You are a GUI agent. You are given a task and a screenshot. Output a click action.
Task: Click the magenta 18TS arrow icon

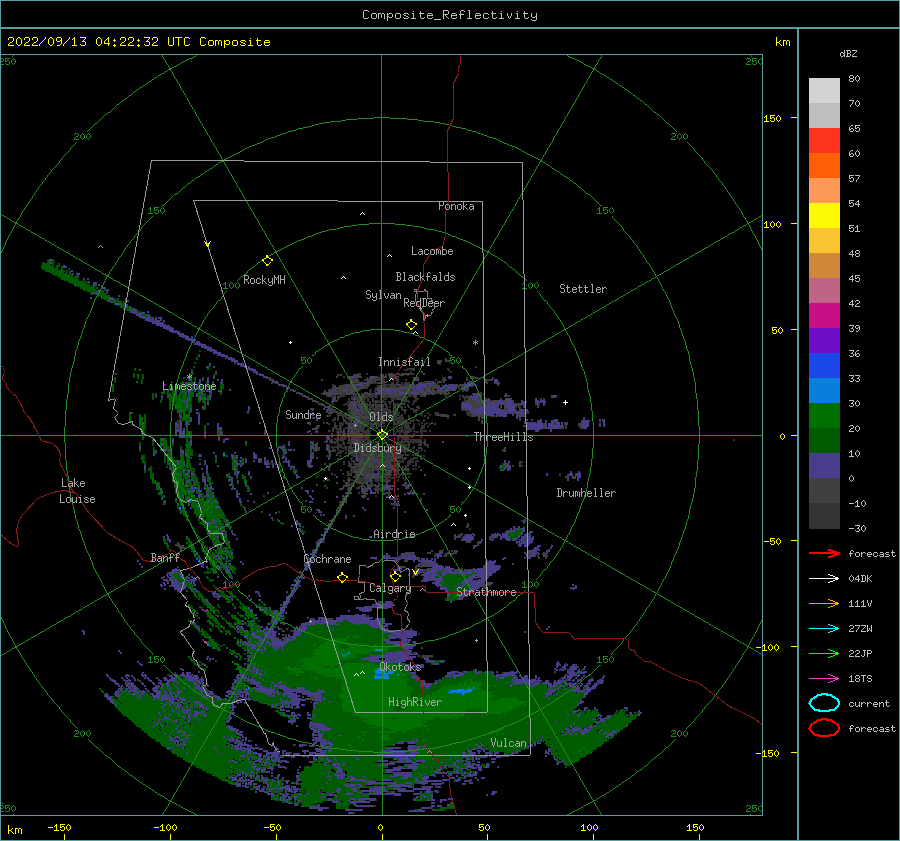824,679
